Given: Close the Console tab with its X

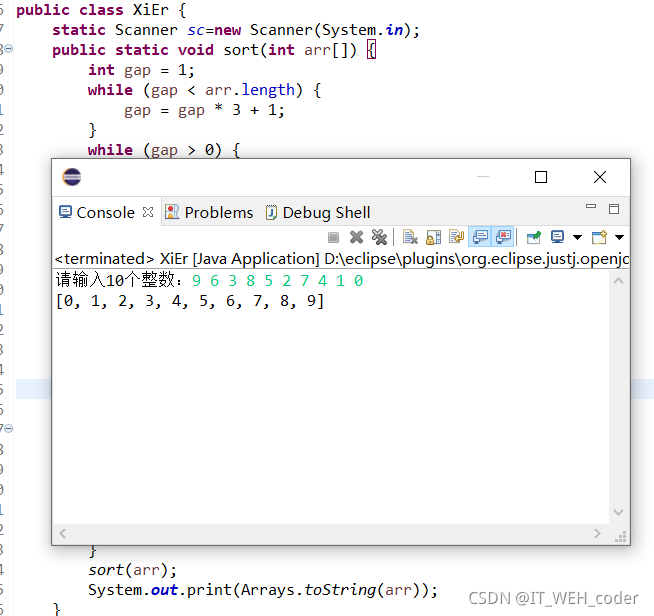Looking at the screenshot, I should point(148,212).
